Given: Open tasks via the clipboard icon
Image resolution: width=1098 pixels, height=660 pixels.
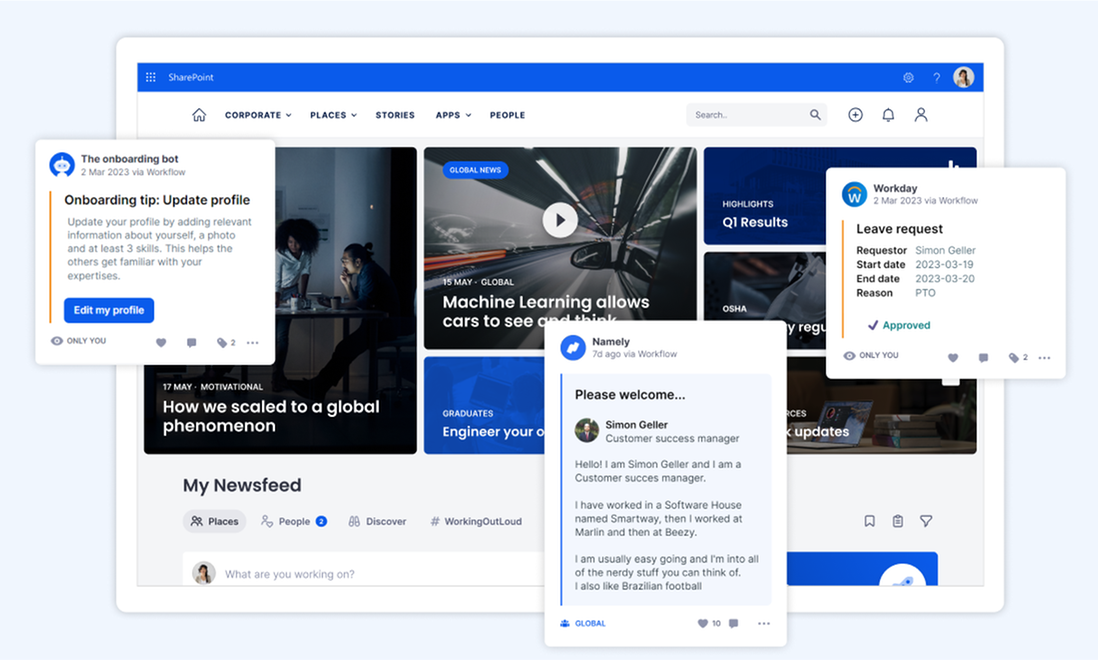Looking at the screenshot, I should pyautogui.click(x=897, y=521).
